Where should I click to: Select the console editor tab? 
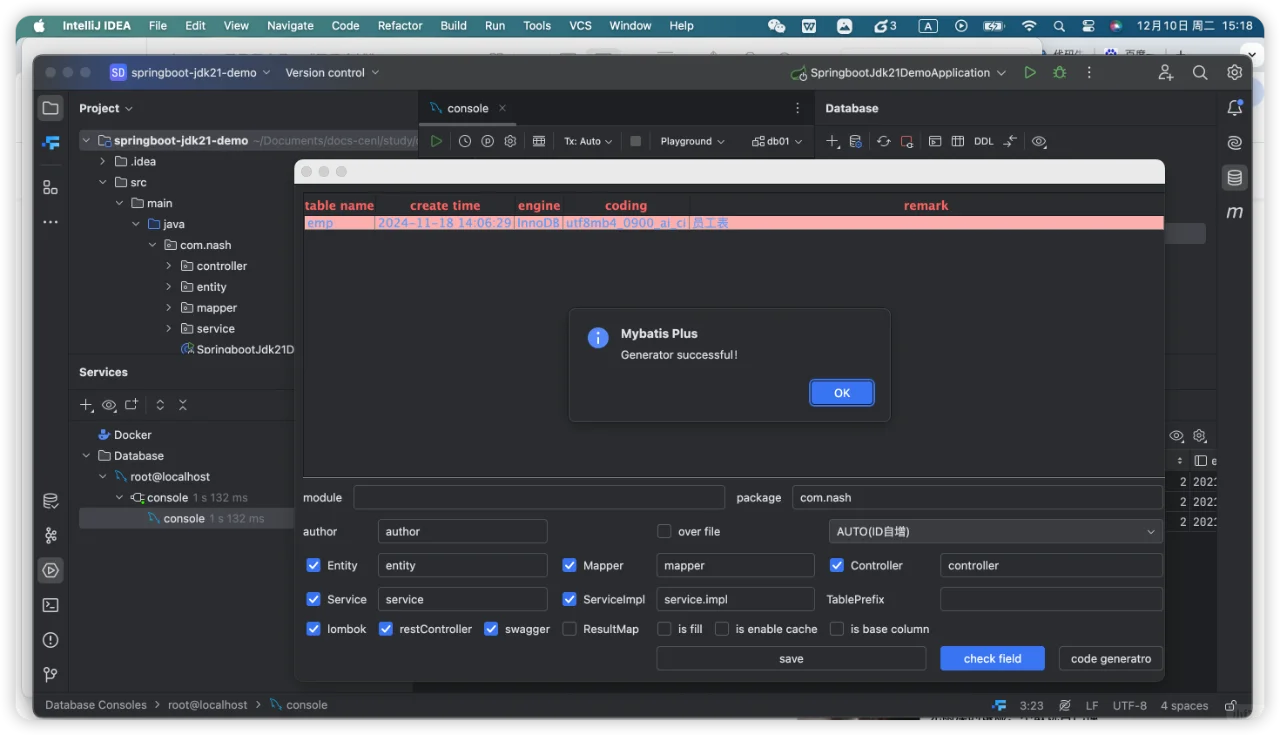pos(468,108)
